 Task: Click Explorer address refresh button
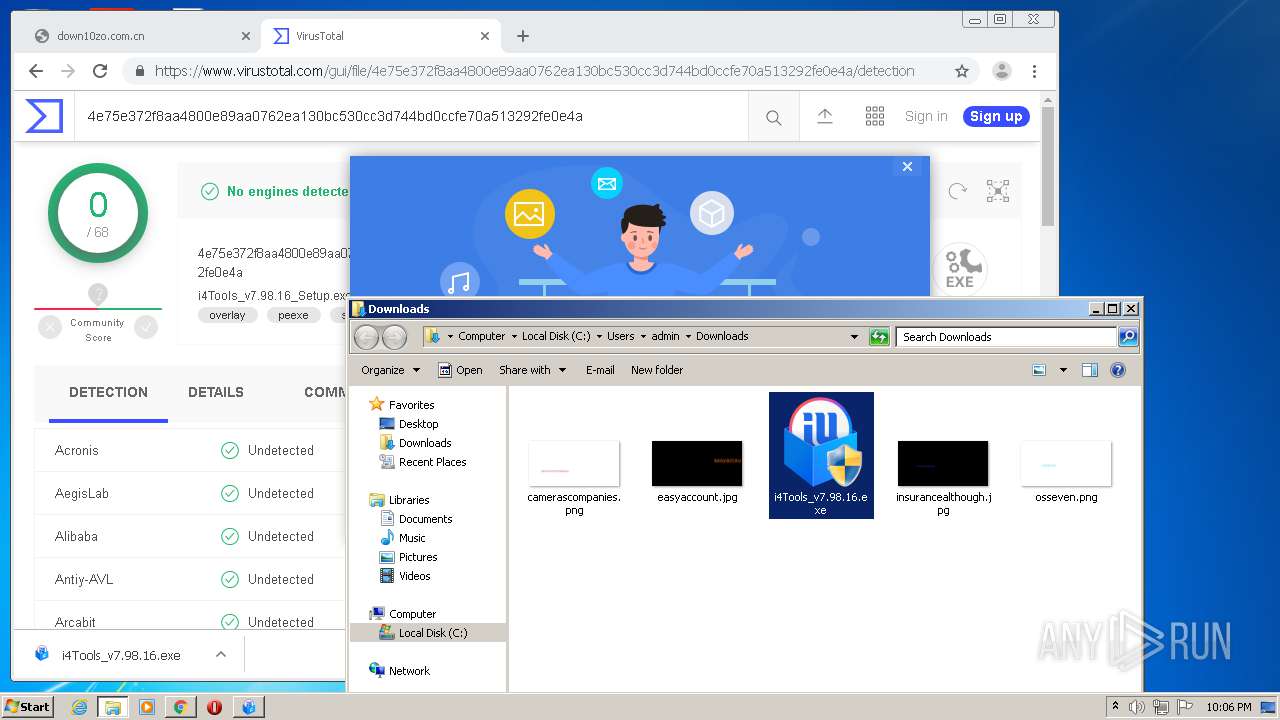pyautogui.click(x=879, y=337)
